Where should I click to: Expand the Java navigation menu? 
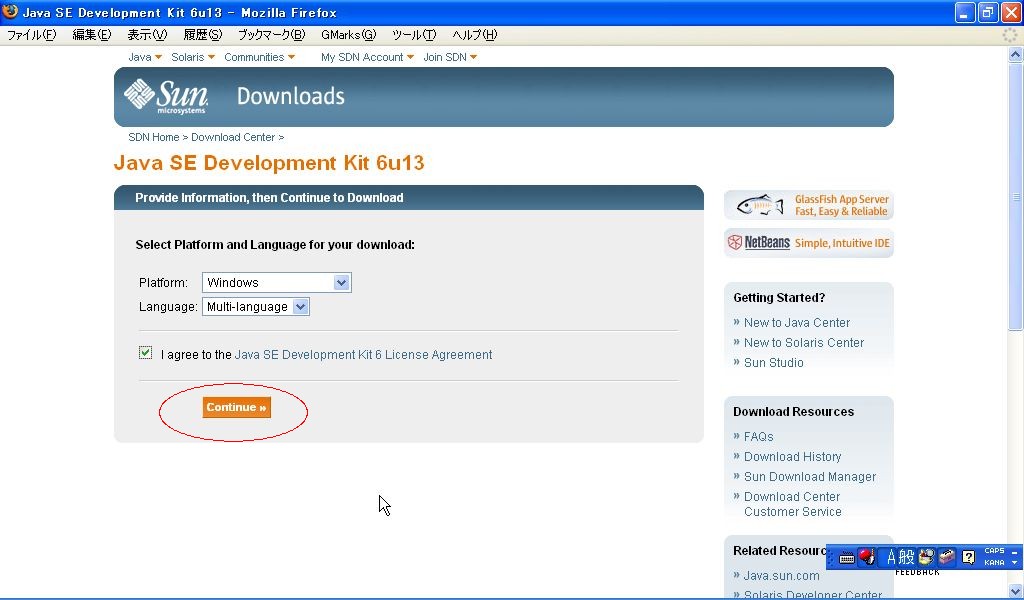pyautogui.click(x=144, y=57)
